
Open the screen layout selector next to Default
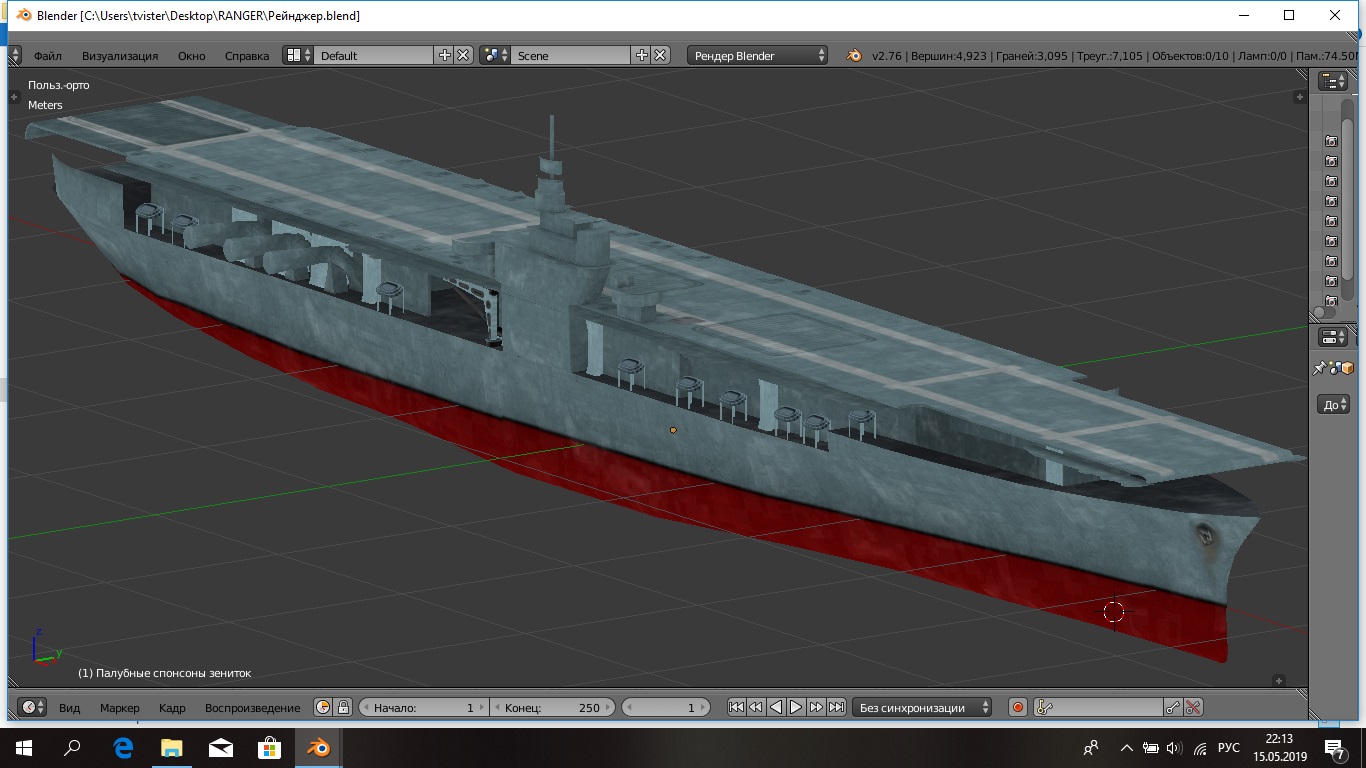[297, 55]
